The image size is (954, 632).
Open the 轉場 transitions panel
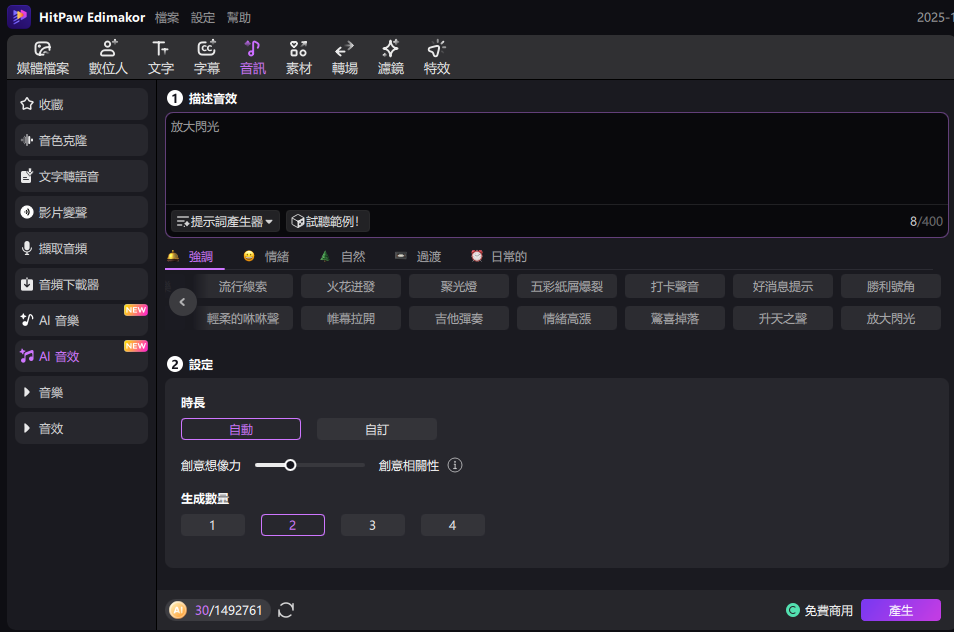pos(345,58)
